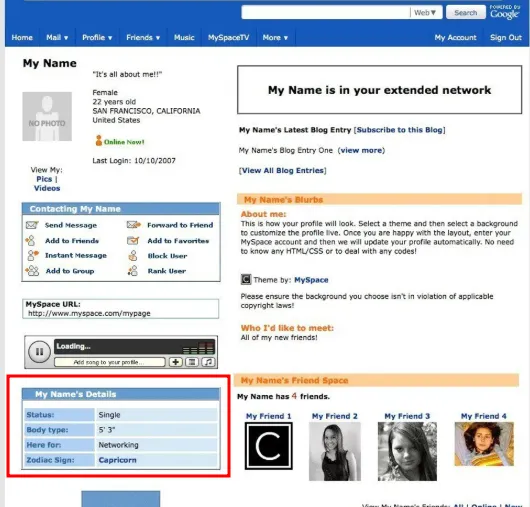This screenshot has height=507, width=530.
Task: Click the music note button in player
Action: [208, 362]
